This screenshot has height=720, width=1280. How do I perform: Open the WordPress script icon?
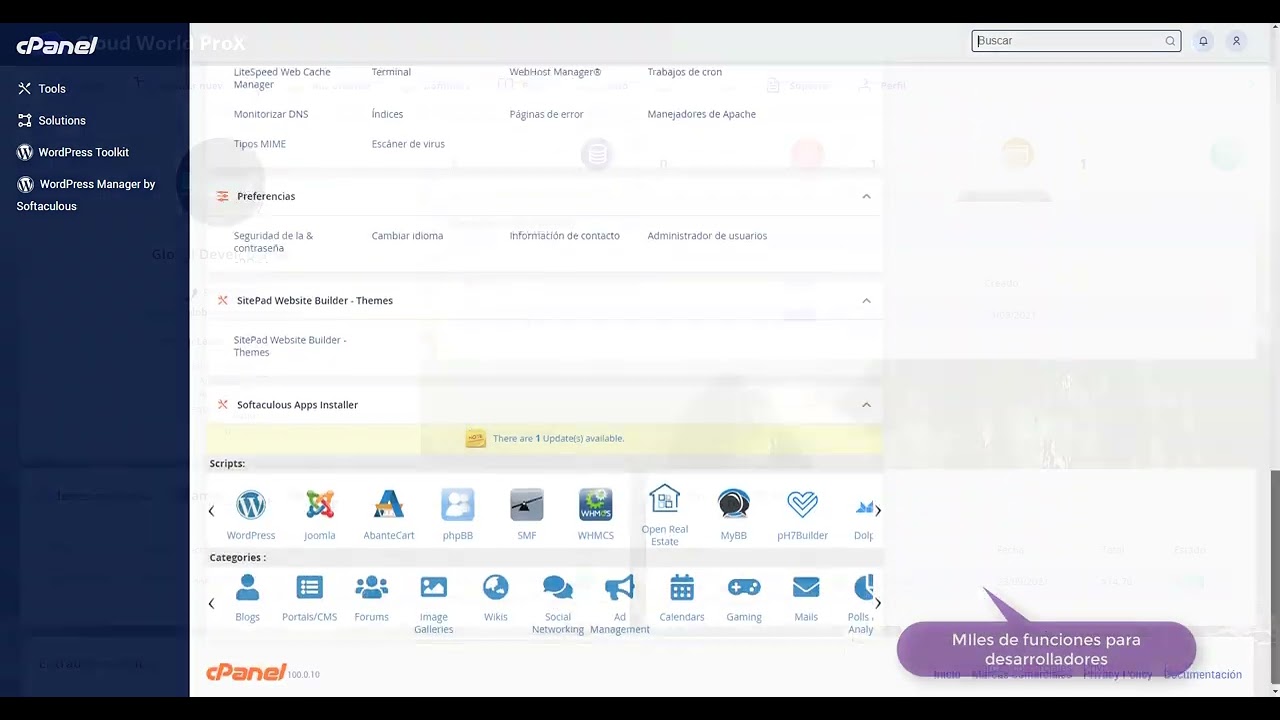(251, 505)
